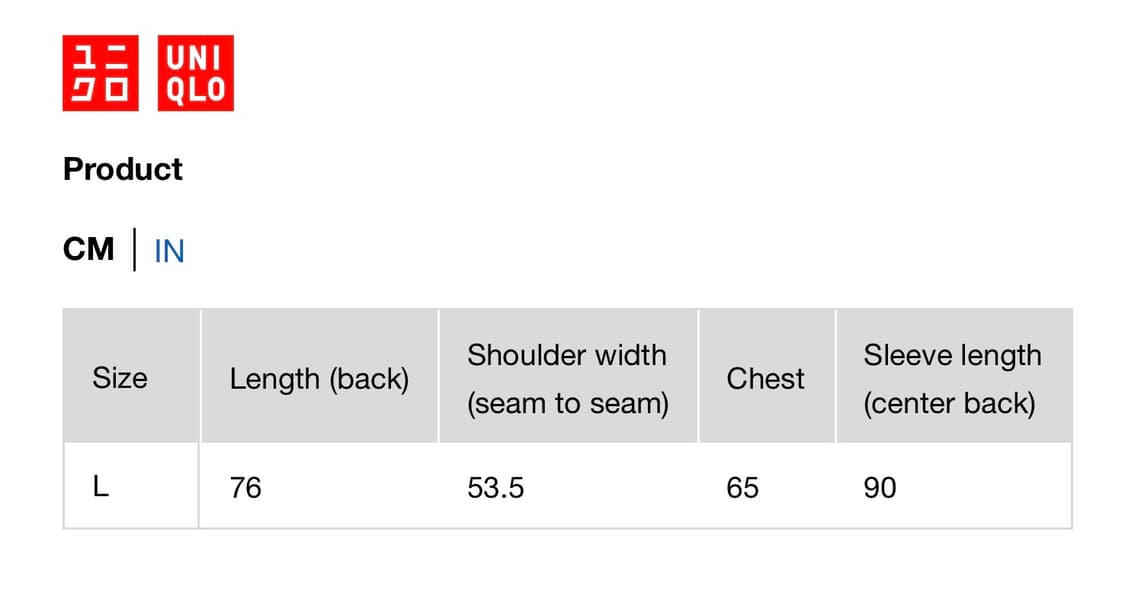The image size is (1125, 593).
Task: Click the Shoulder width column header
Action: (x=567, y=378)
